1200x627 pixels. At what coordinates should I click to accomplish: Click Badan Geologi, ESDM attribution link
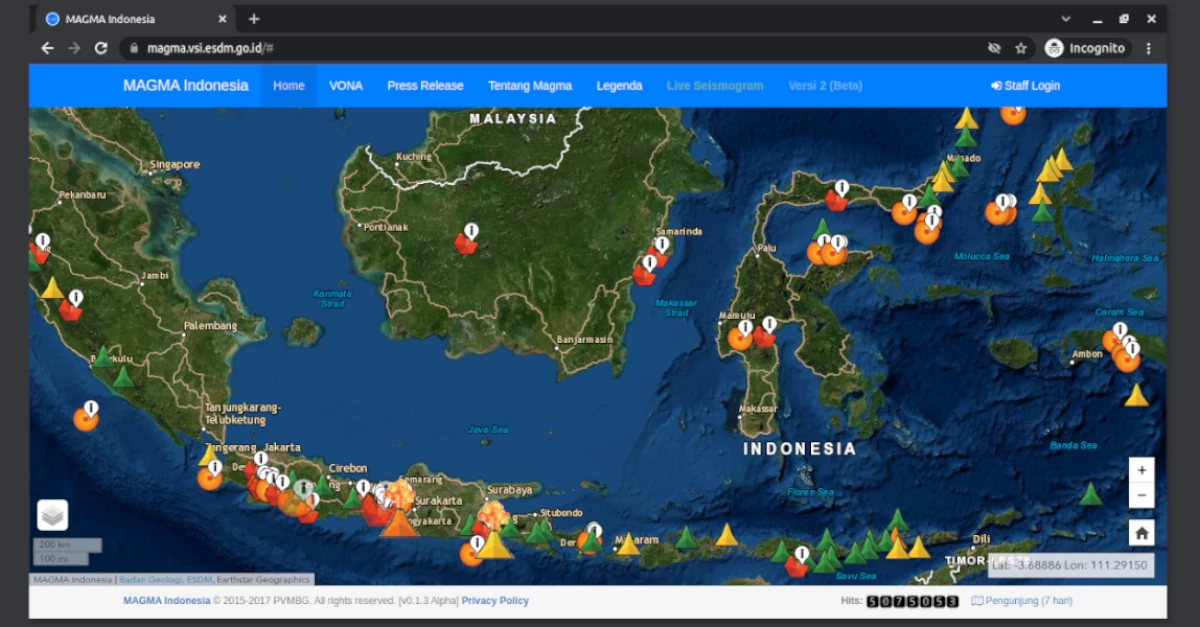[166, 579]
